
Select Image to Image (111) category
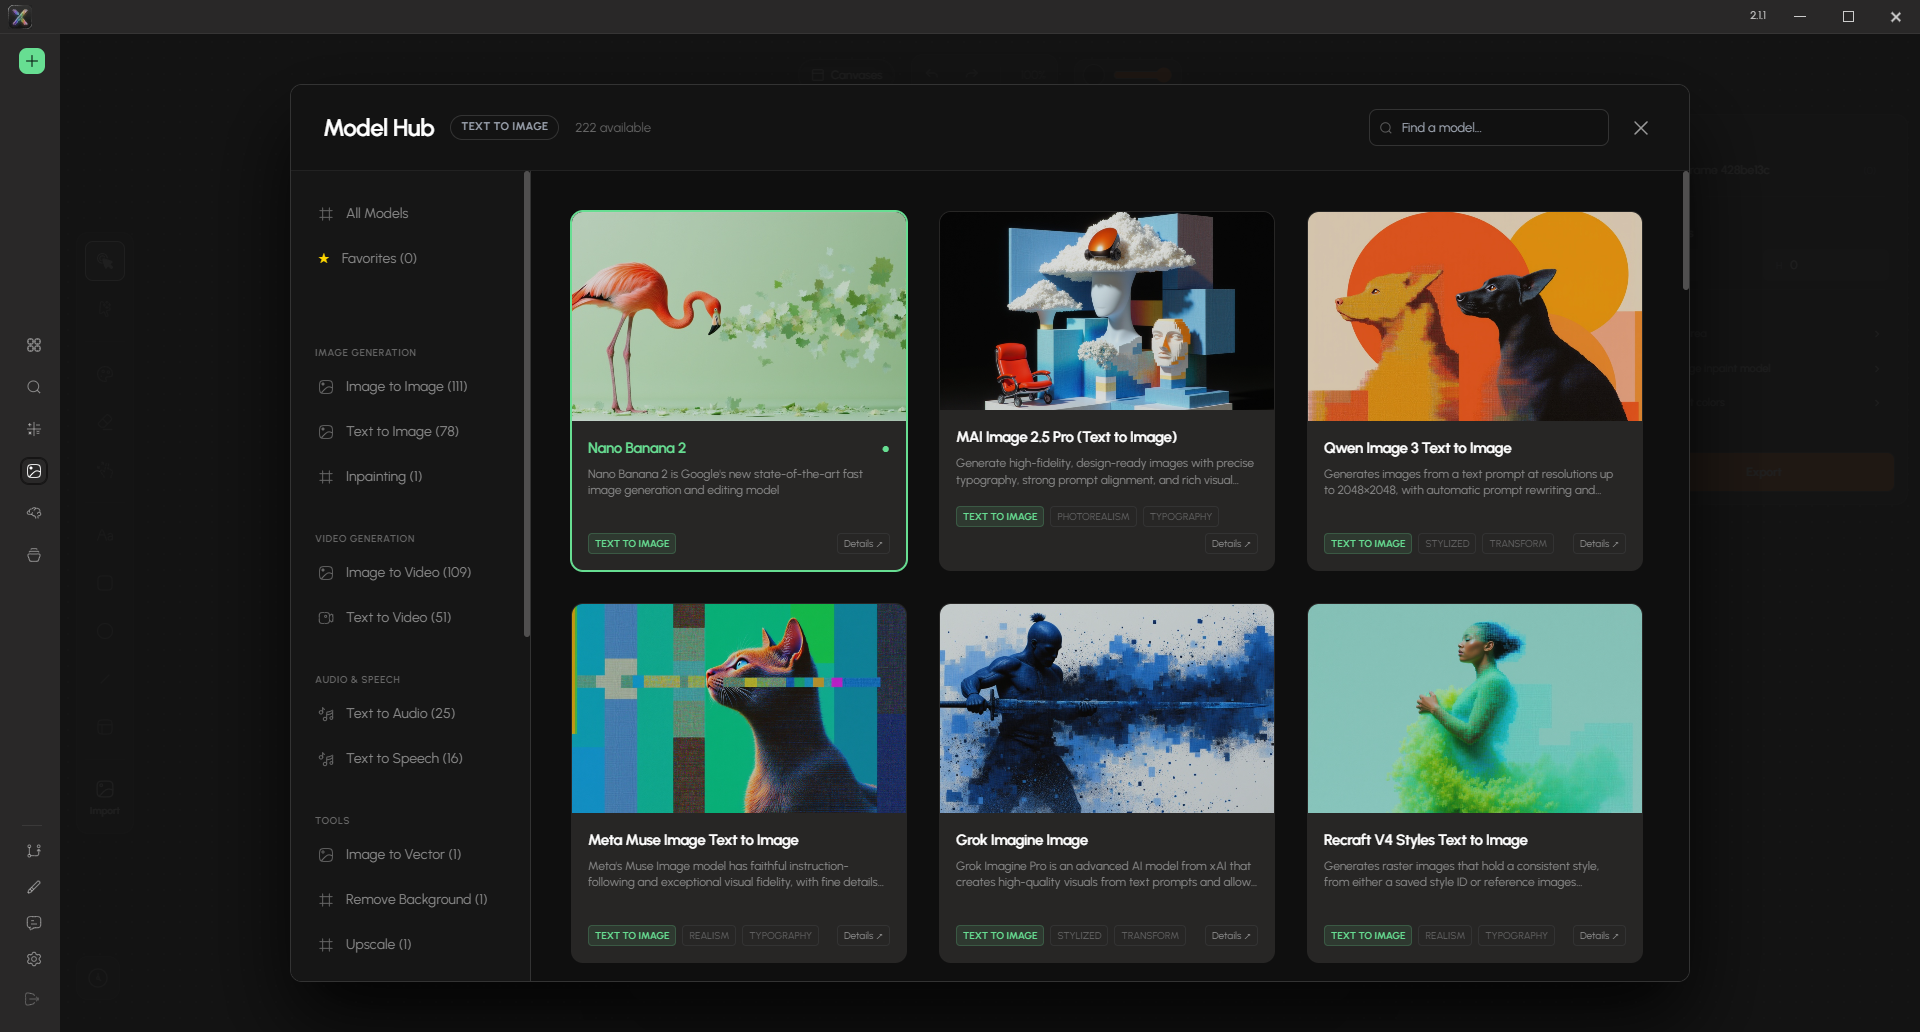point(406,386)
